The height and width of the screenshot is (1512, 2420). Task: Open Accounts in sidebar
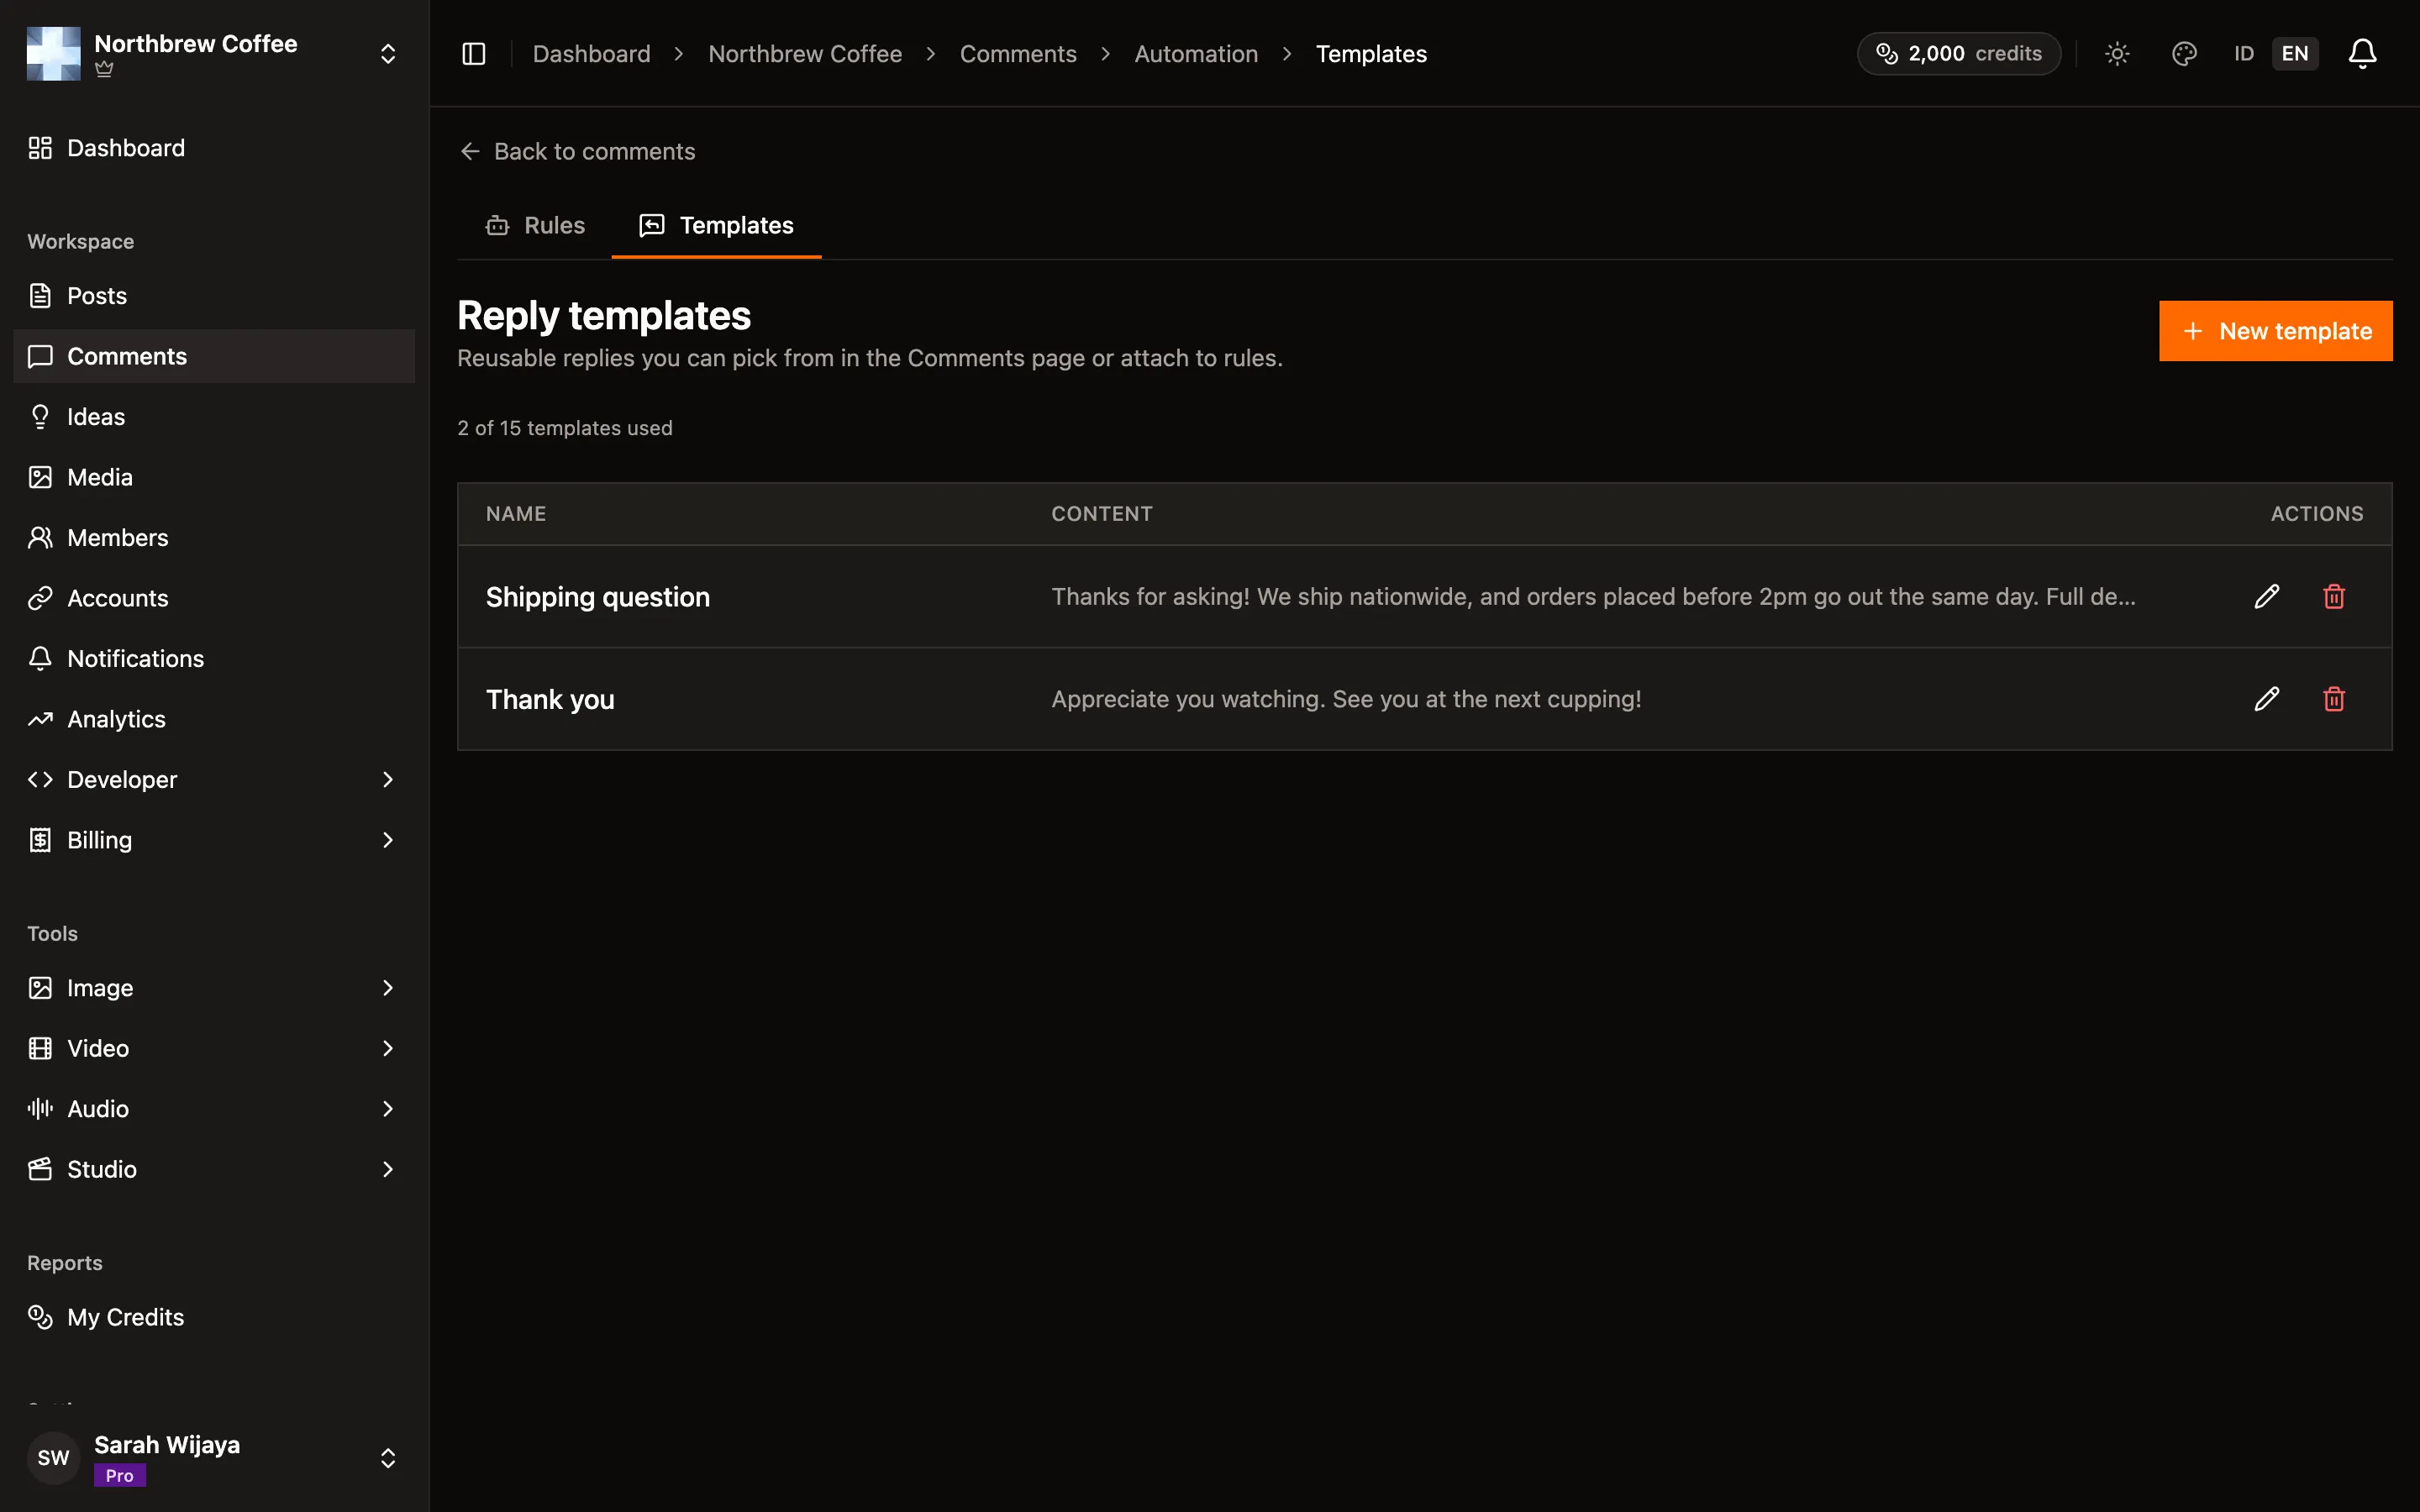pos(214,598)
